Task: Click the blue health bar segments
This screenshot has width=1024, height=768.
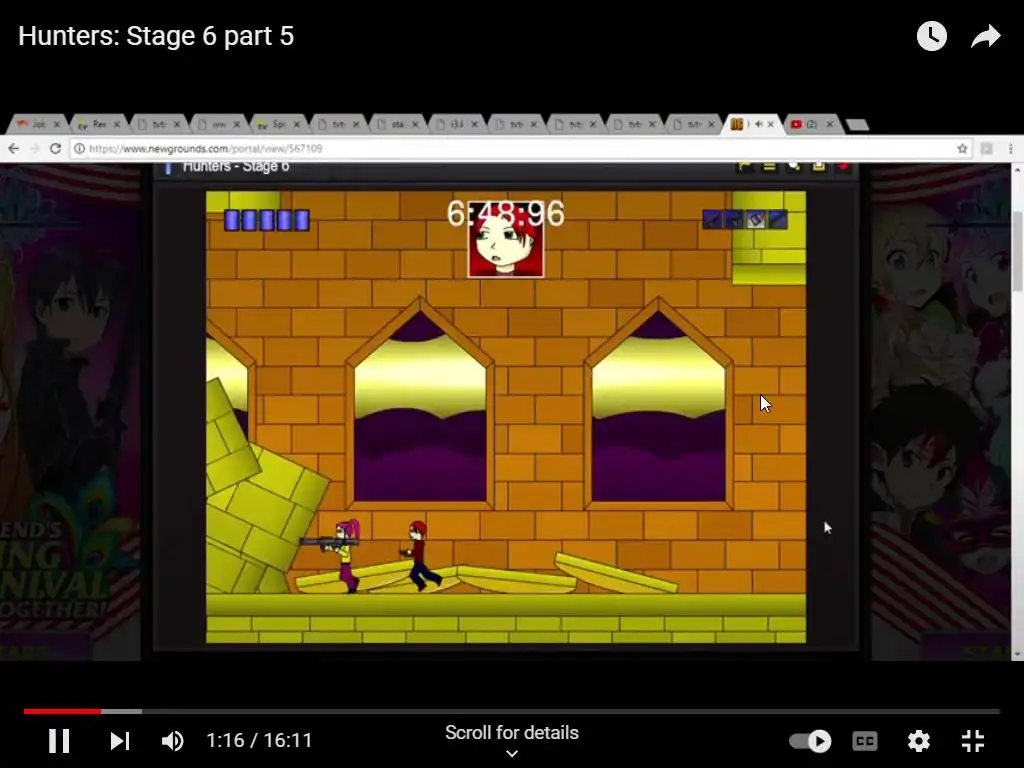Action: tap(266, 220)
